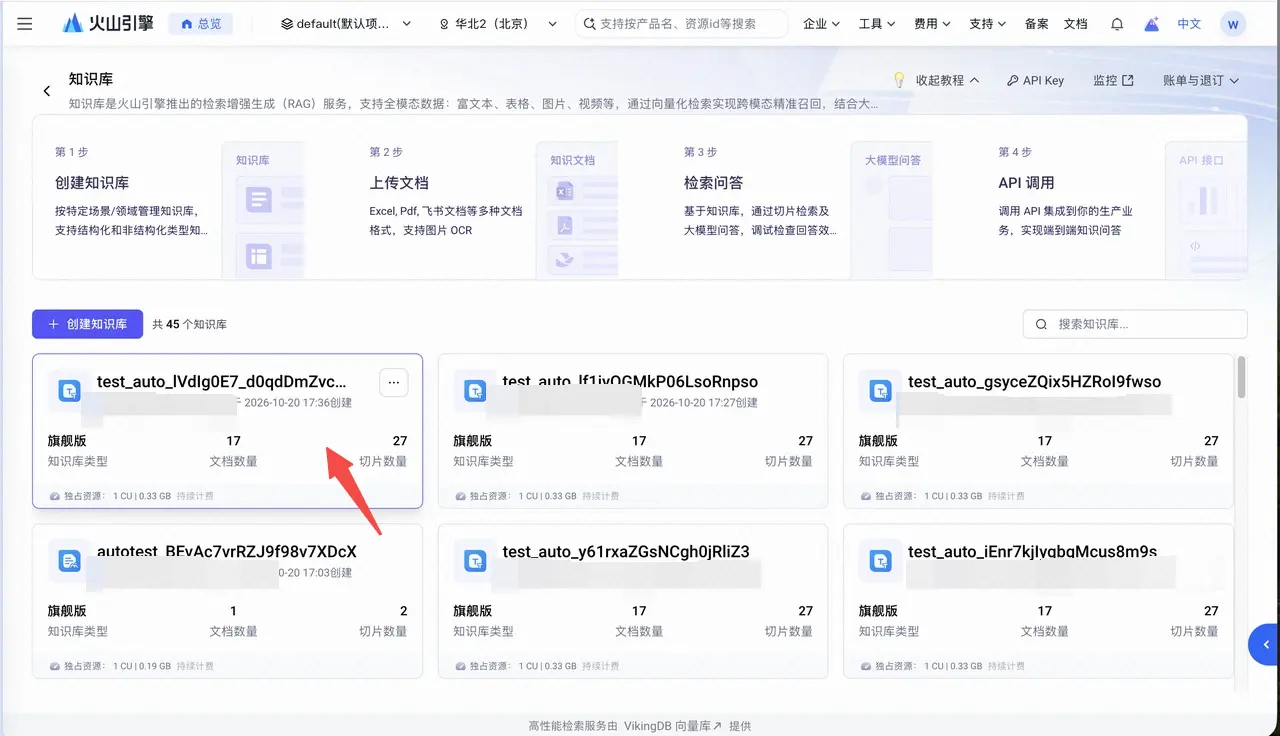Open the hamburger navigation menu
Image resolution: width=1280 pixels, height=736 pixels.
(x=25, y=24)
